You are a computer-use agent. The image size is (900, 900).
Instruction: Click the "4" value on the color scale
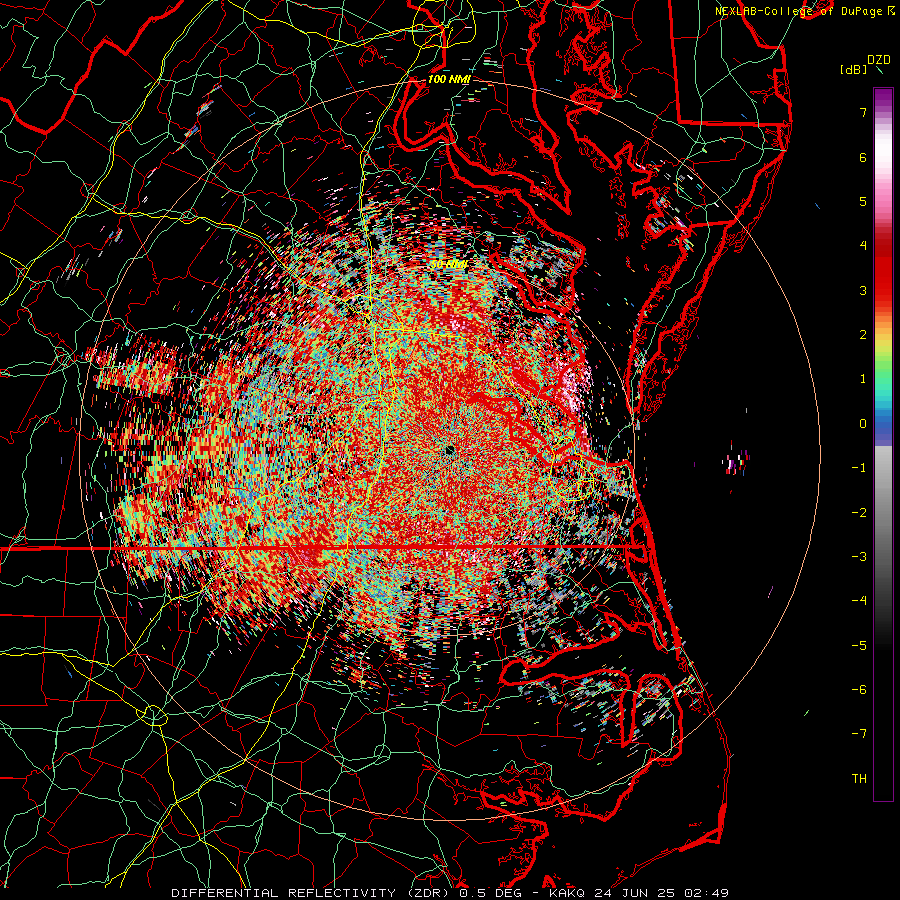pos(863,246)
